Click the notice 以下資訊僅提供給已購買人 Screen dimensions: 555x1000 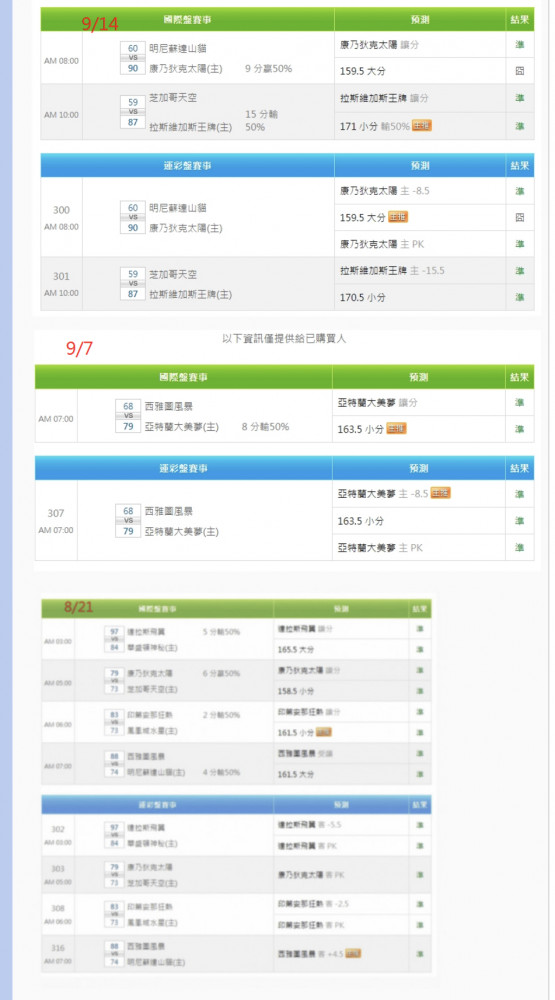click(284, 339)
